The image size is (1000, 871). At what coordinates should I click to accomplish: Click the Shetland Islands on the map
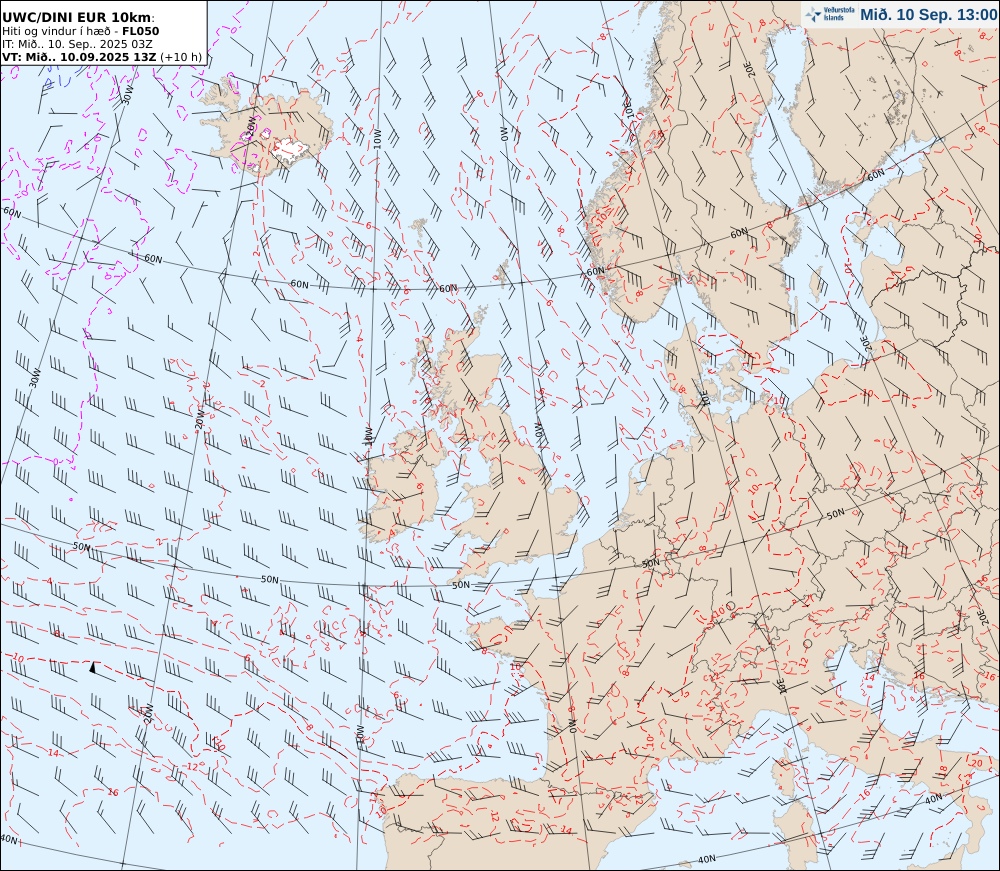(x=503, y=272)
